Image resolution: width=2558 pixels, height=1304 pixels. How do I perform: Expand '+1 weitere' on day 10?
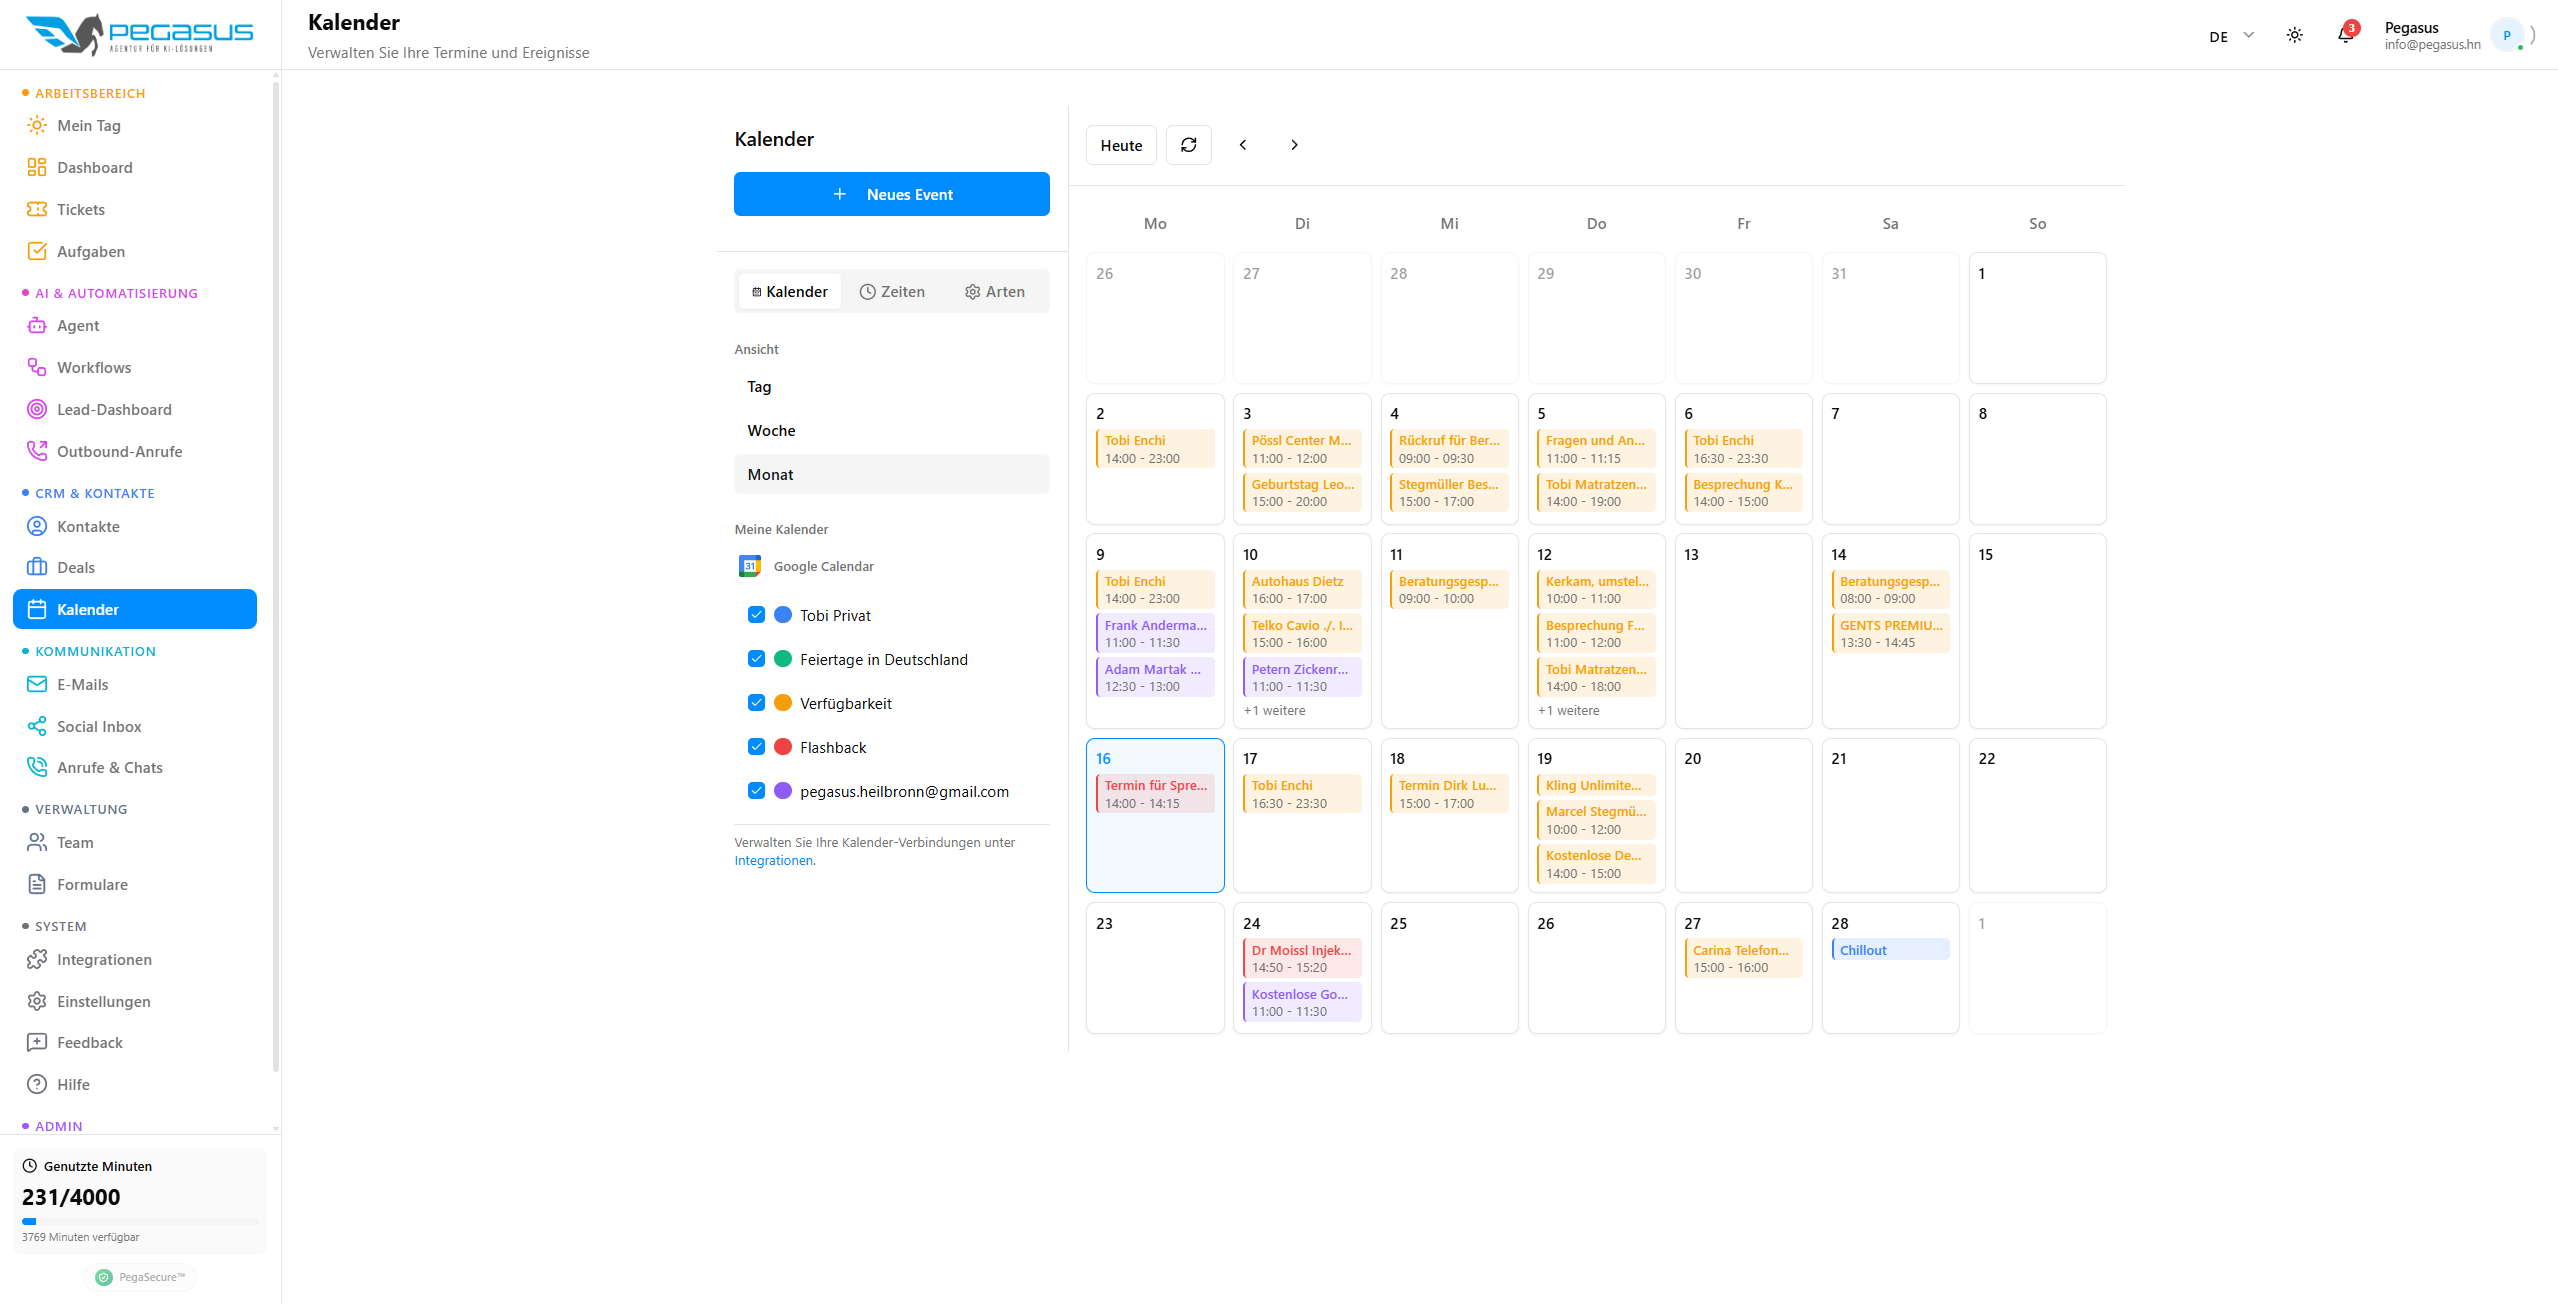coord(1274,711)
